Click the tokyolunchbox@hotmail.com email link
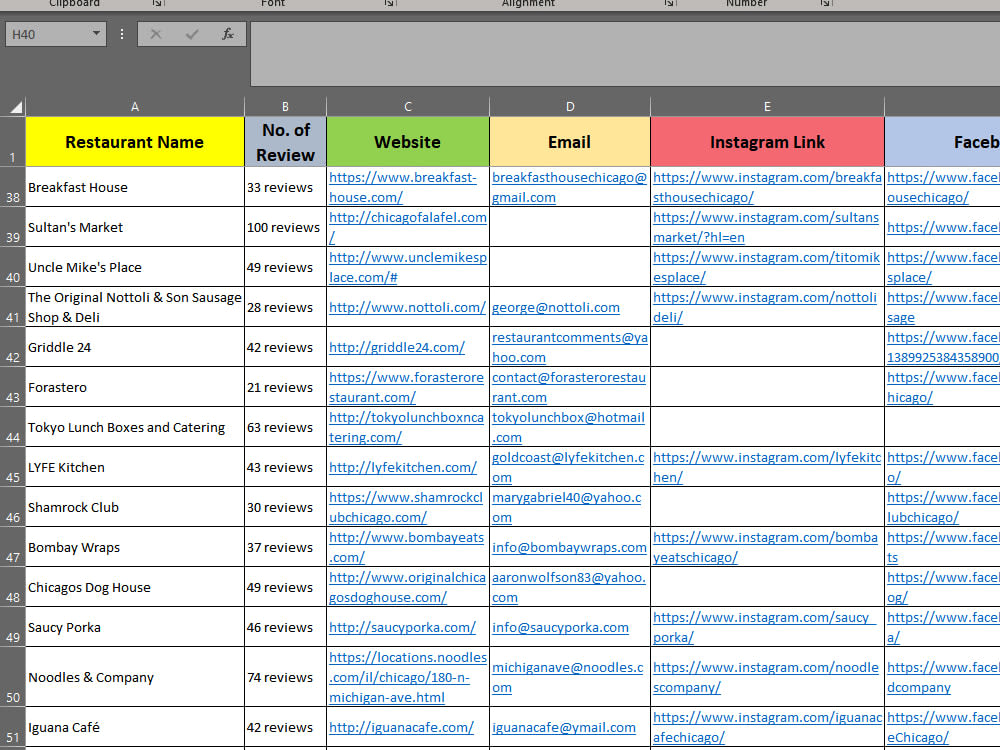 coord(568,427)
